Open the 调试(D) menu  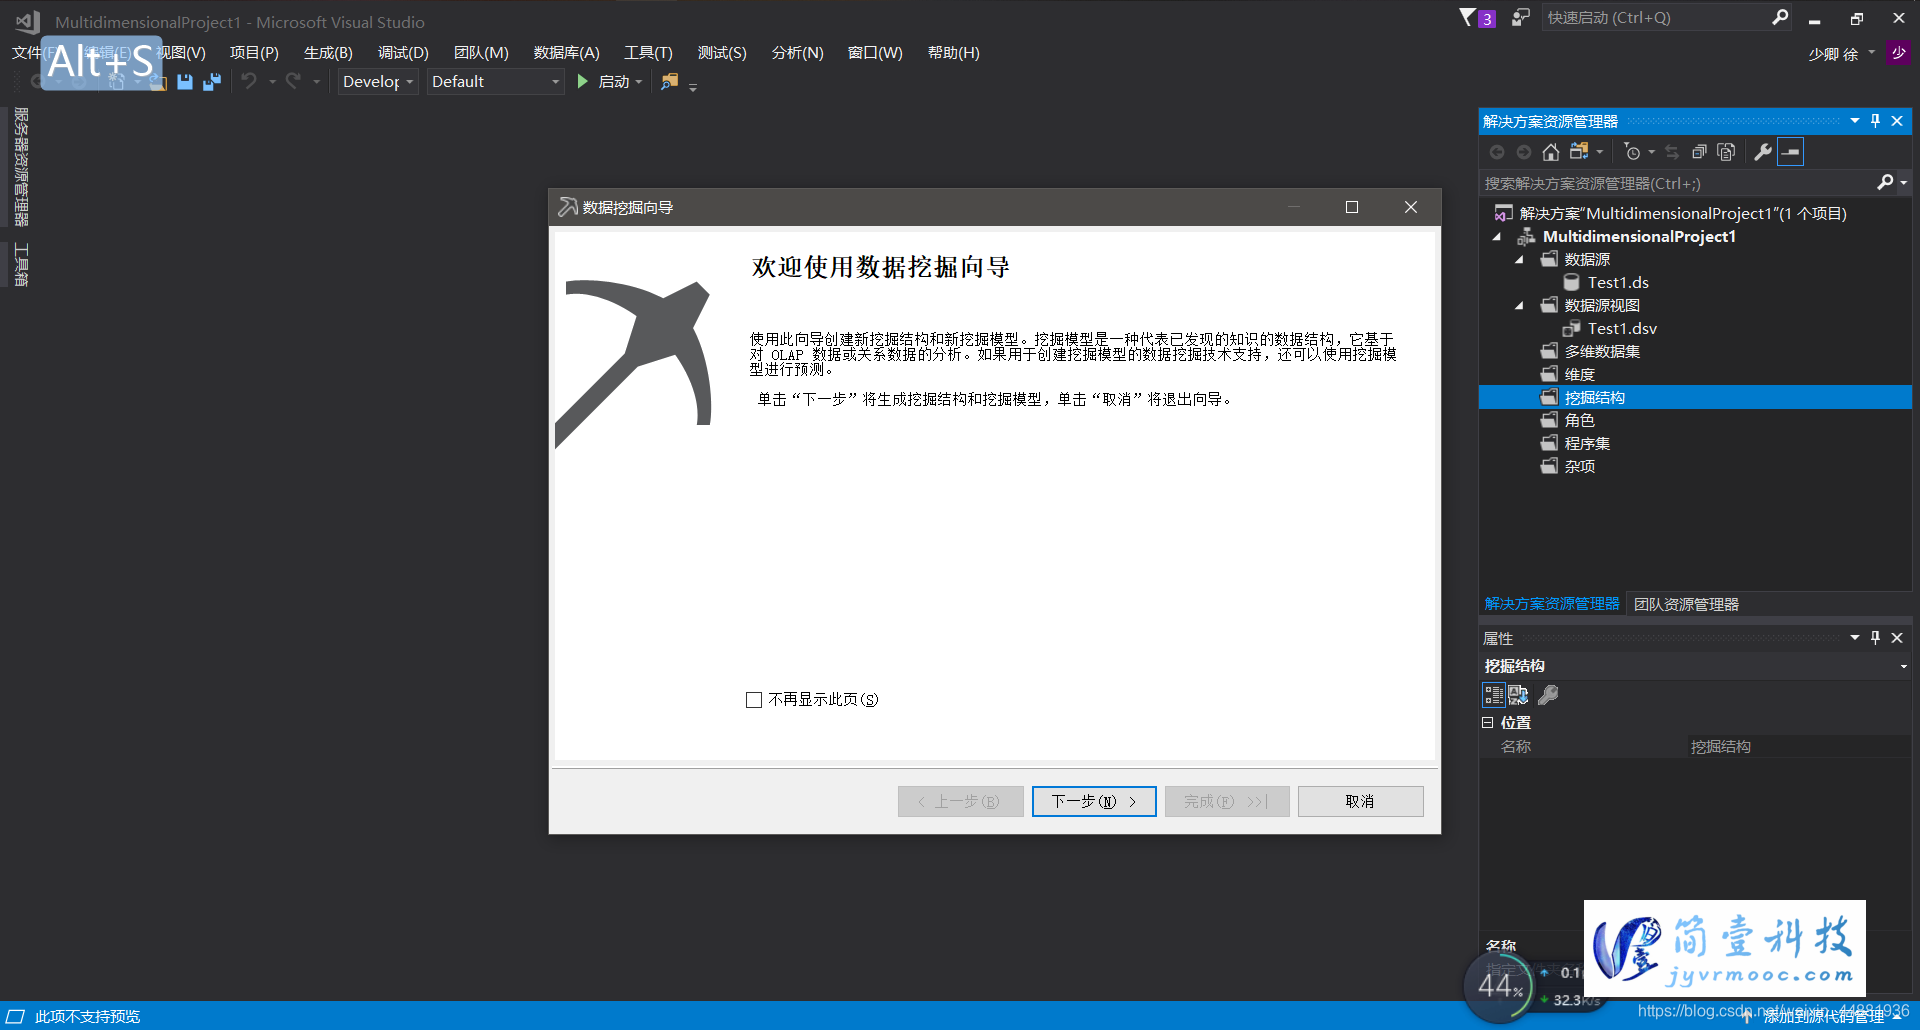tap(403, 52)
